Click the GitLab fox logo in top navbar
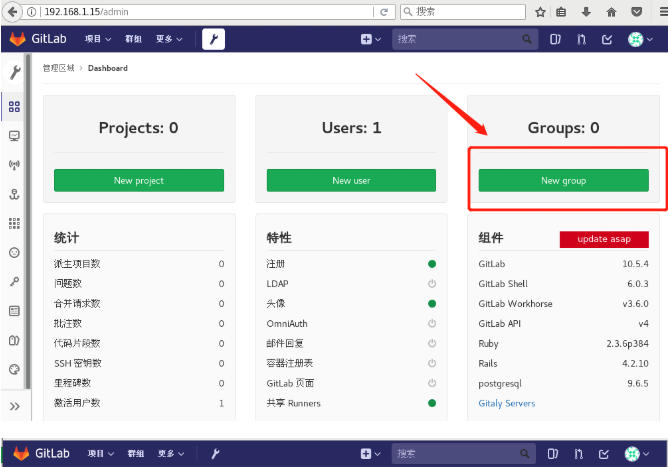 (17, 39)
